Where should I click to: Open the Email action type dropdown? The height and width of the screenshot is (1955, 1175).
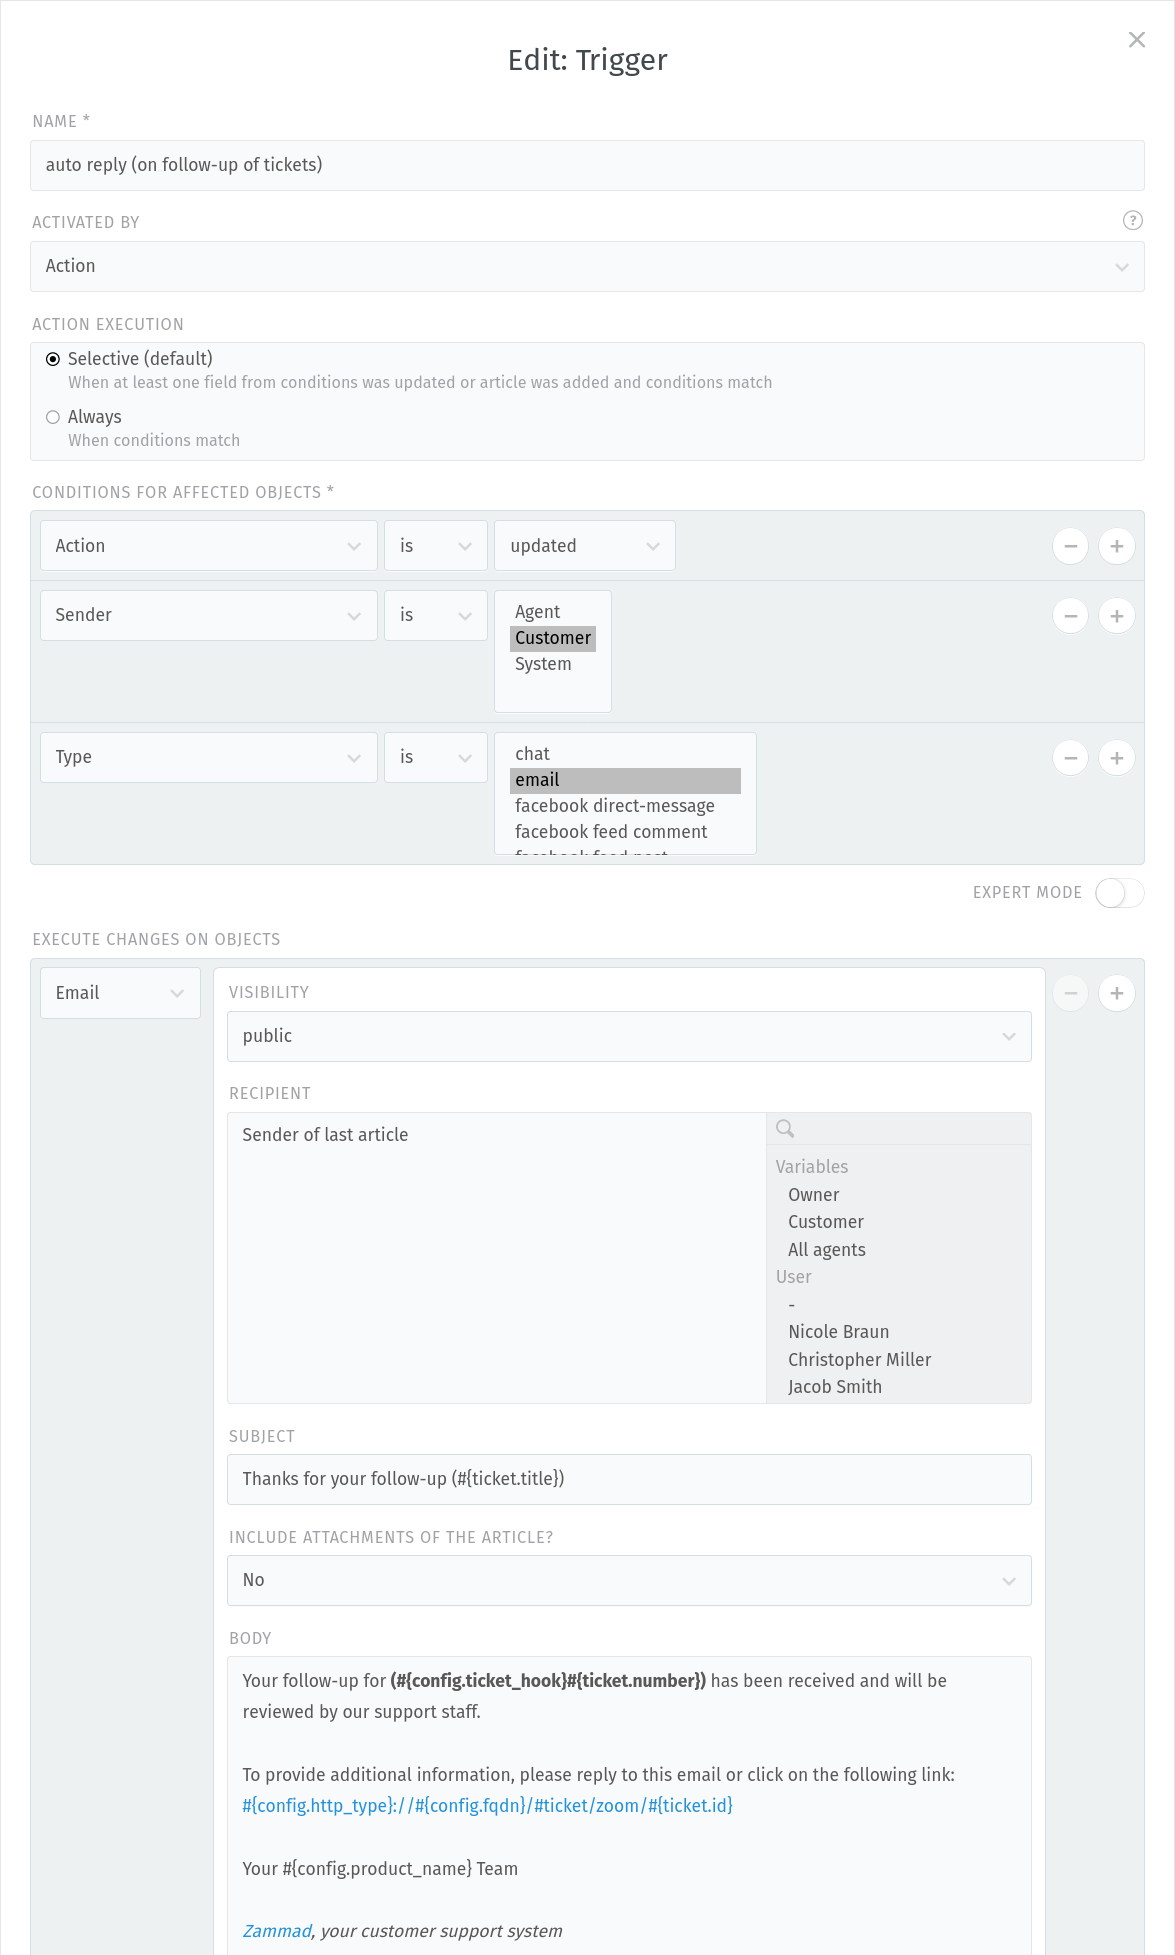coord(120,993)
